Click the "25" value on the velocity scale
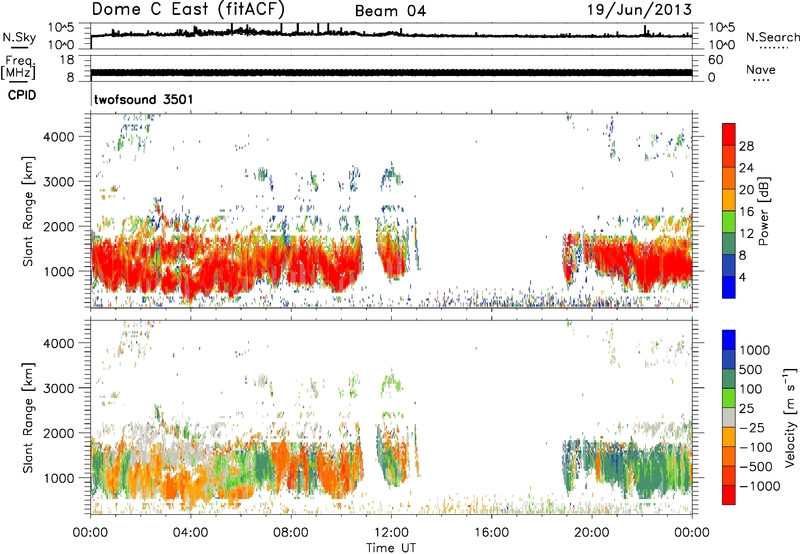 tap(746, 408)
